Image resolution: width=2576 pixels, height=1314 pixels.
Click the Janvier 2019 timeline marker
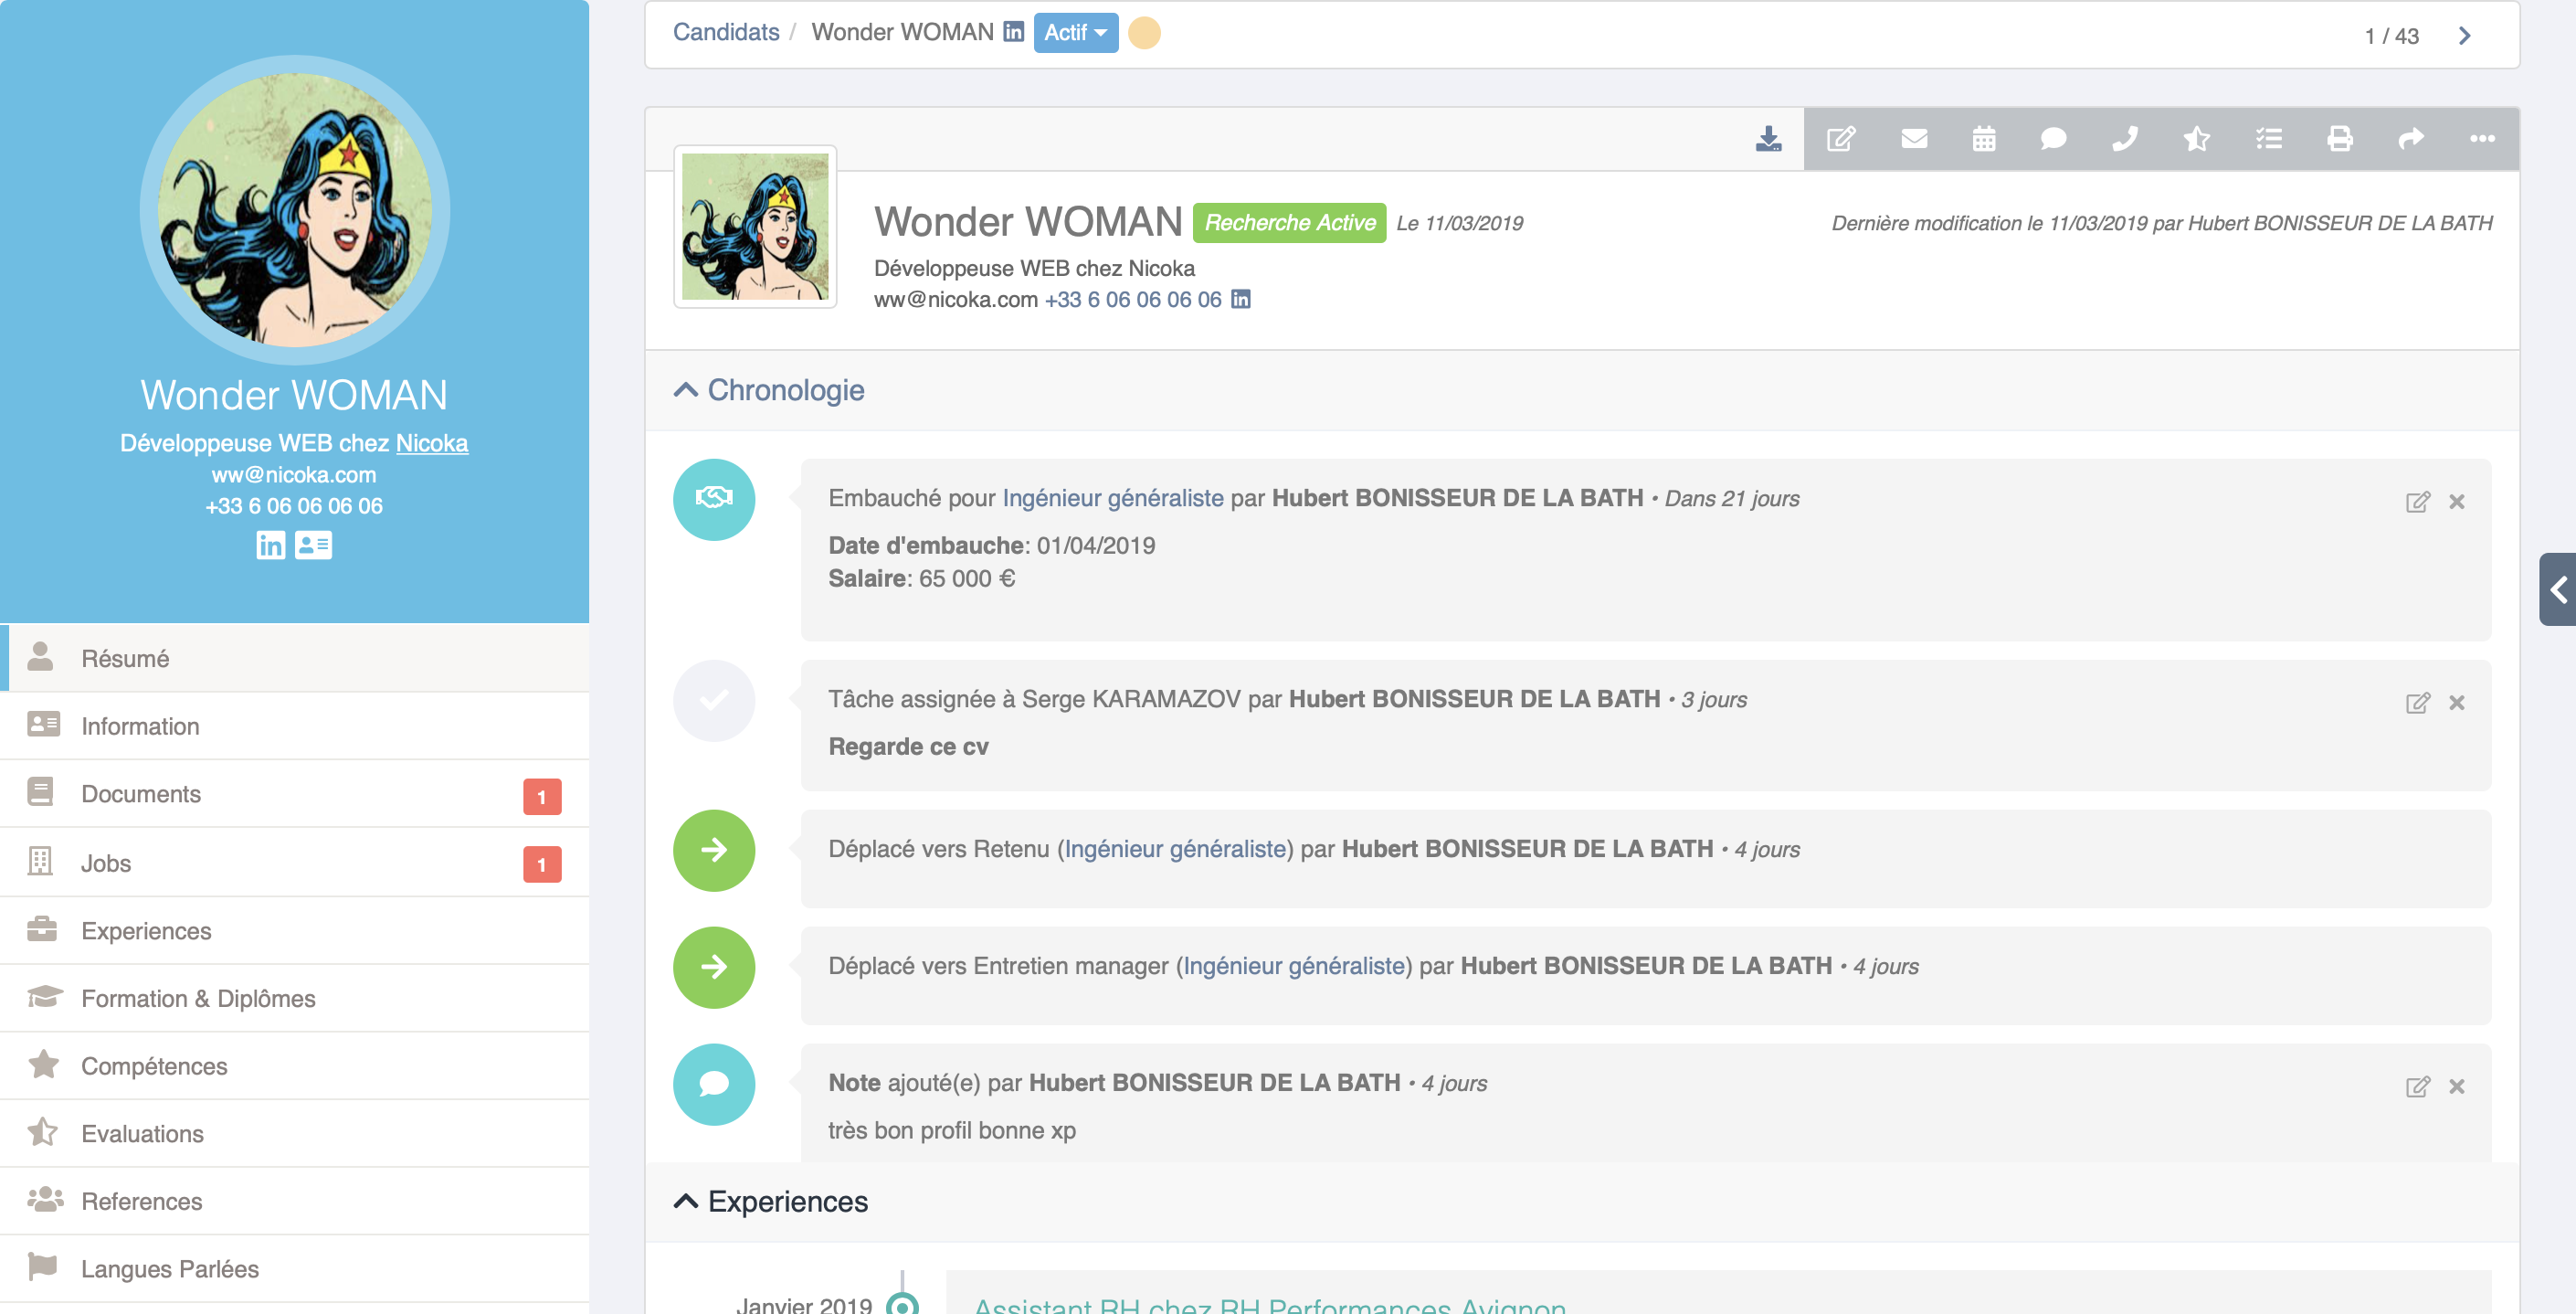coord(902,1304)
